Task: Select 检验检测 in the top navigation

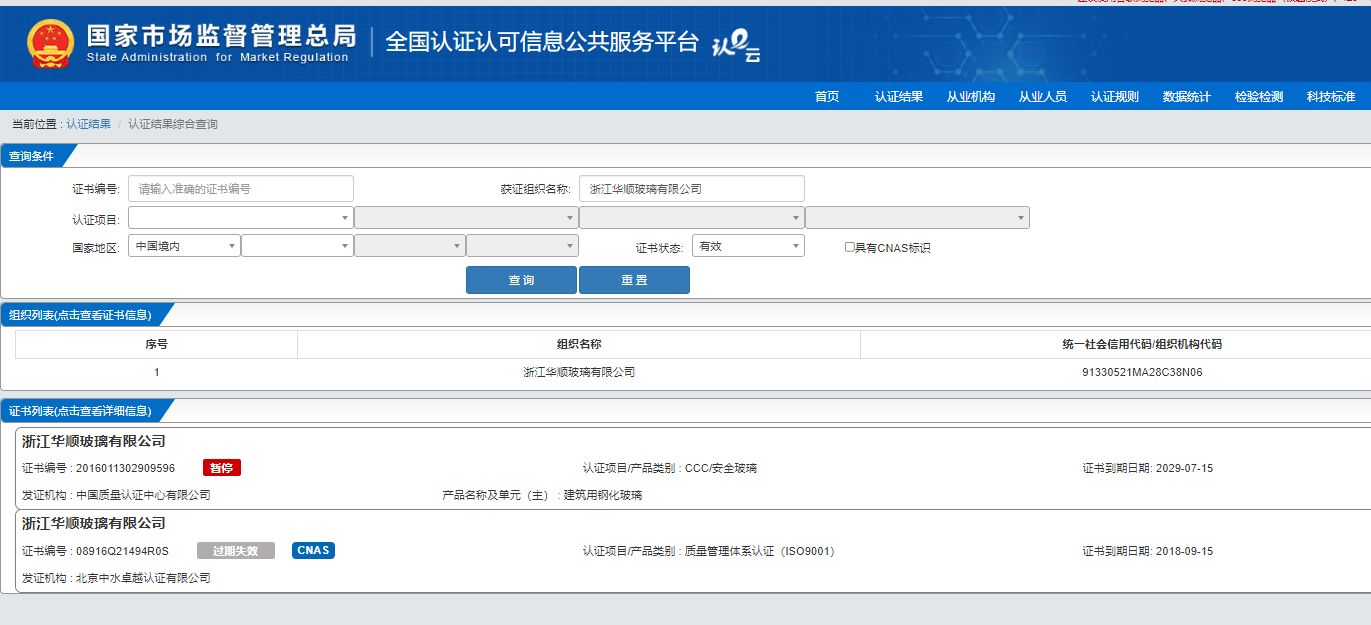Action: [1258, 97]
